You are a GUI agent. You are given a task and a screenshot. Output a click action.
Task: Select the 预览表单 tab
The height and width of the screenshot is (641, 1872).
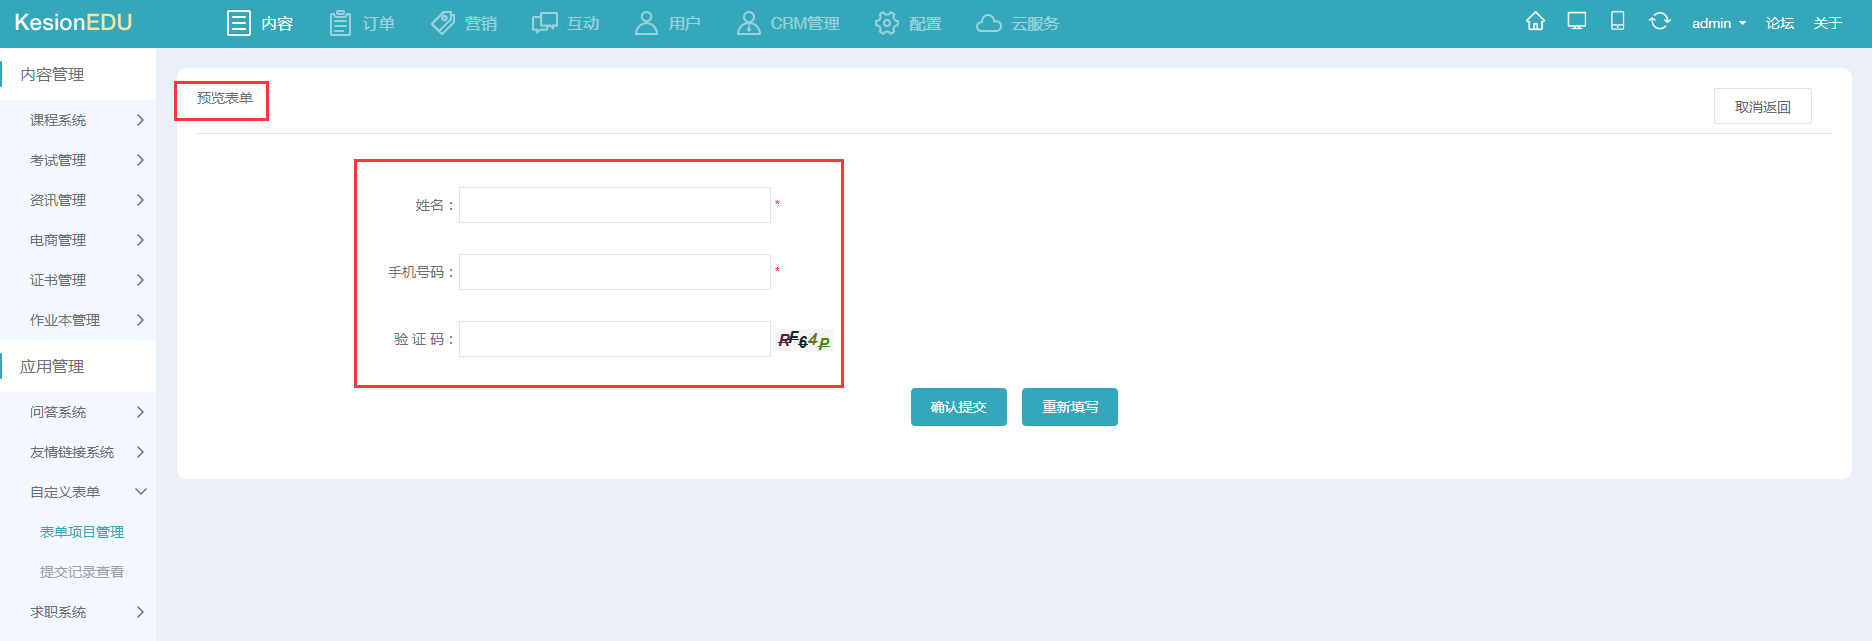pyautogui.click(x=224, y=98)
